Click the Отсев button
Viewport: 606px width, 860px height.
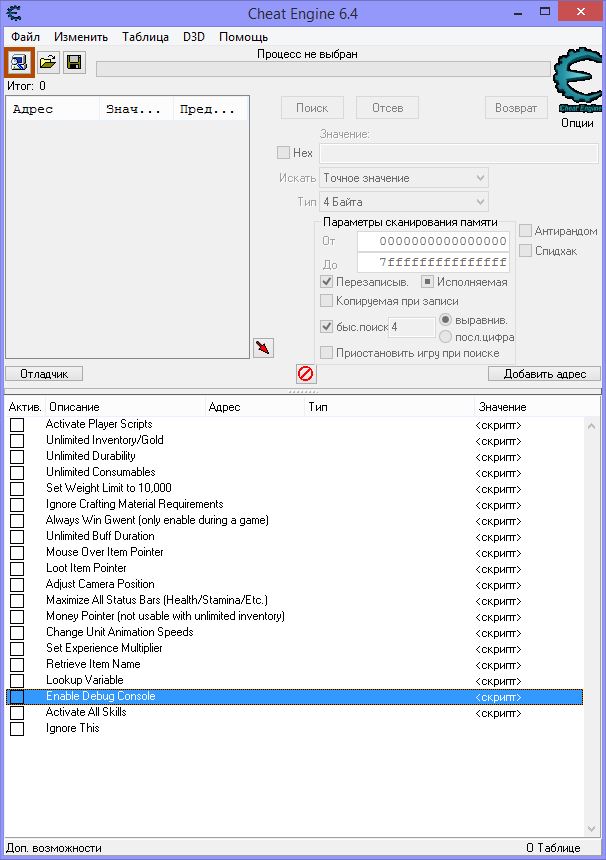388,108
